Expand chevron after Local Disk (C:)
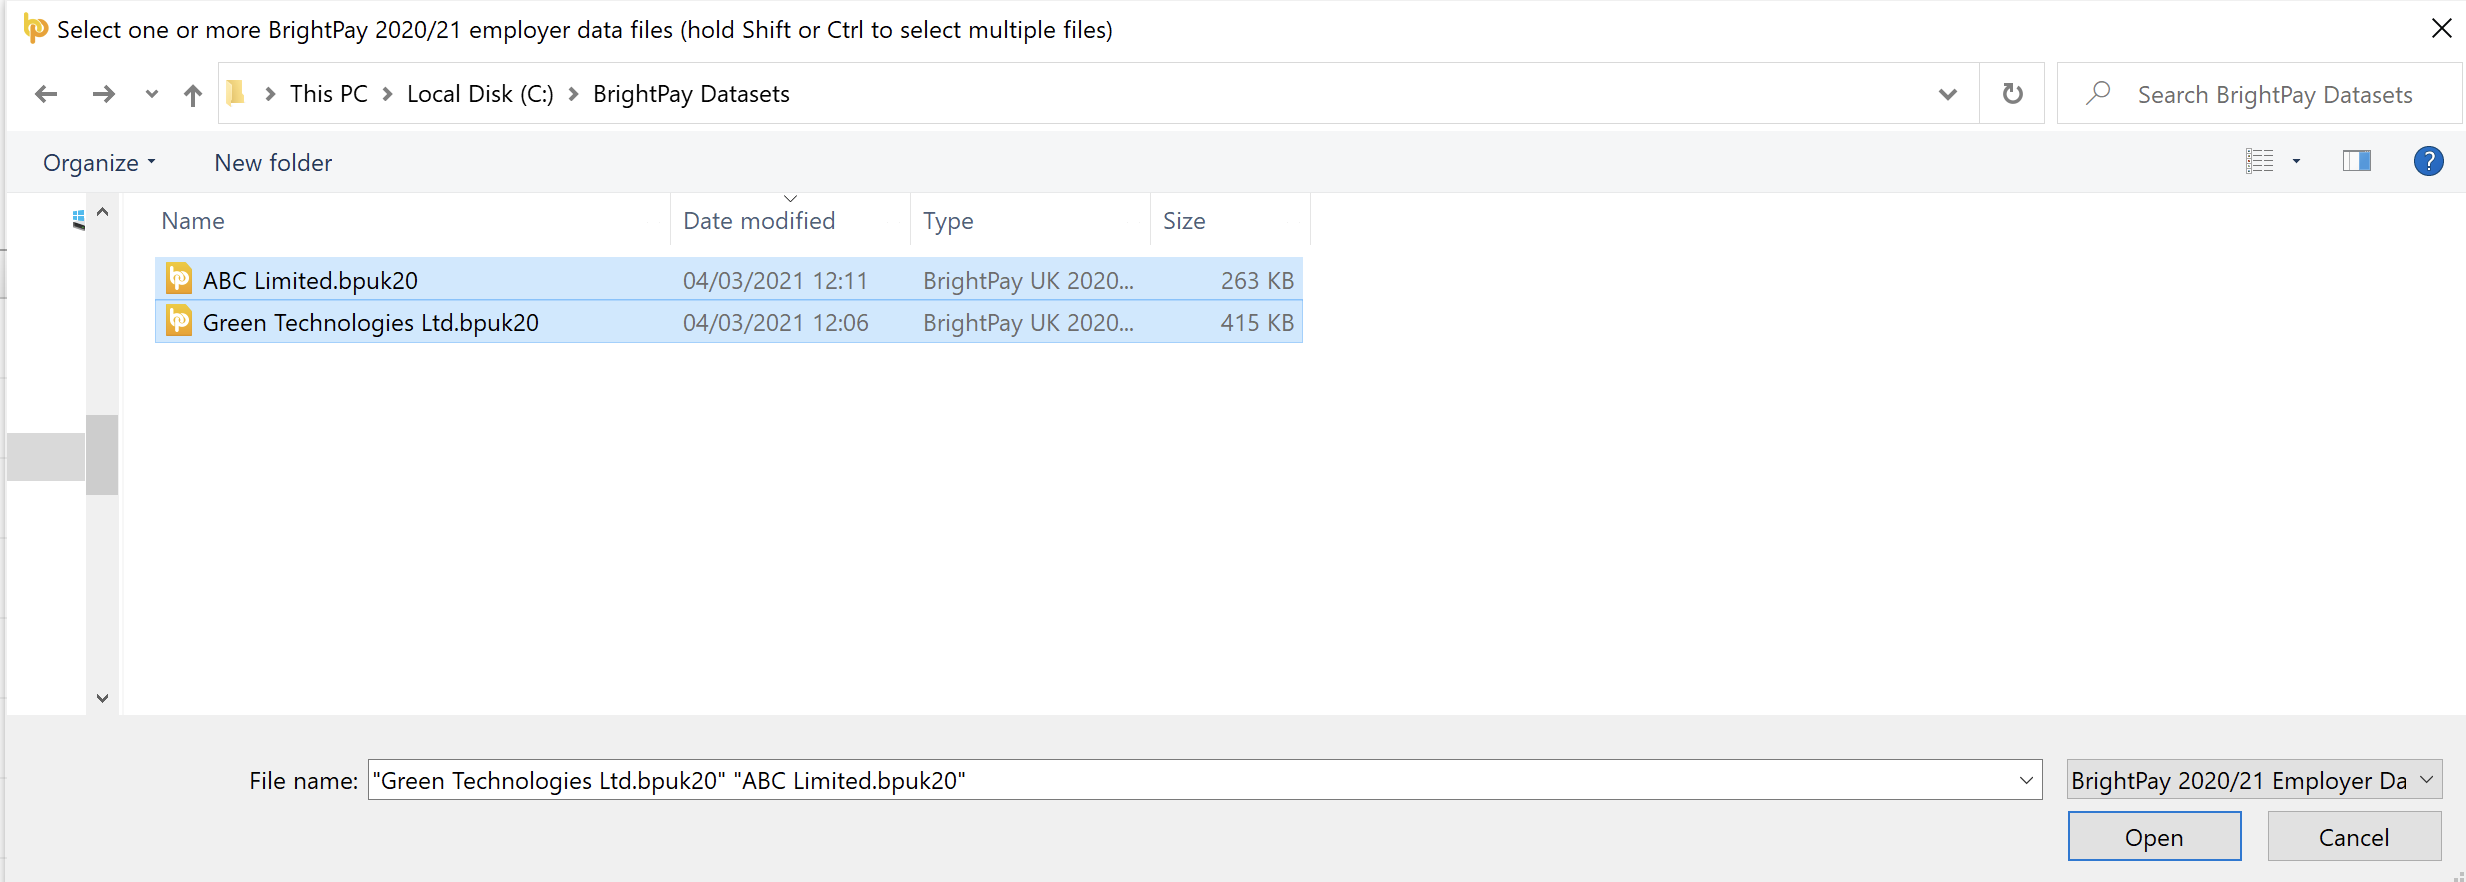 (x=574, y=94)
